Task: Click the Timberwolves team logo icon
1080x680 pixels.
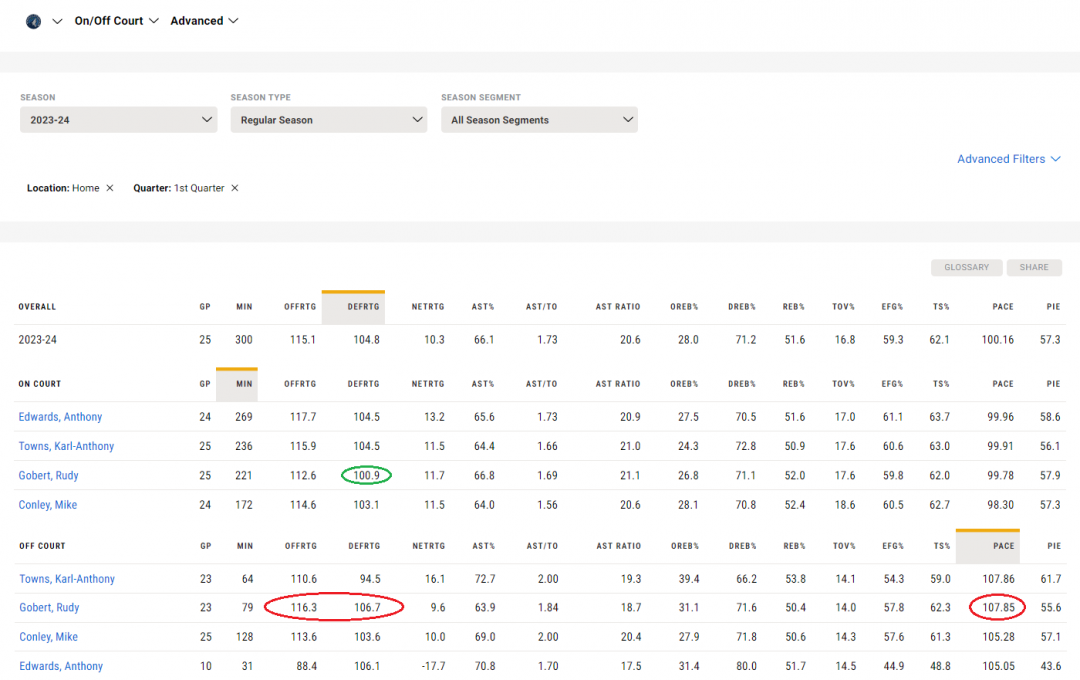Action: 33,21
